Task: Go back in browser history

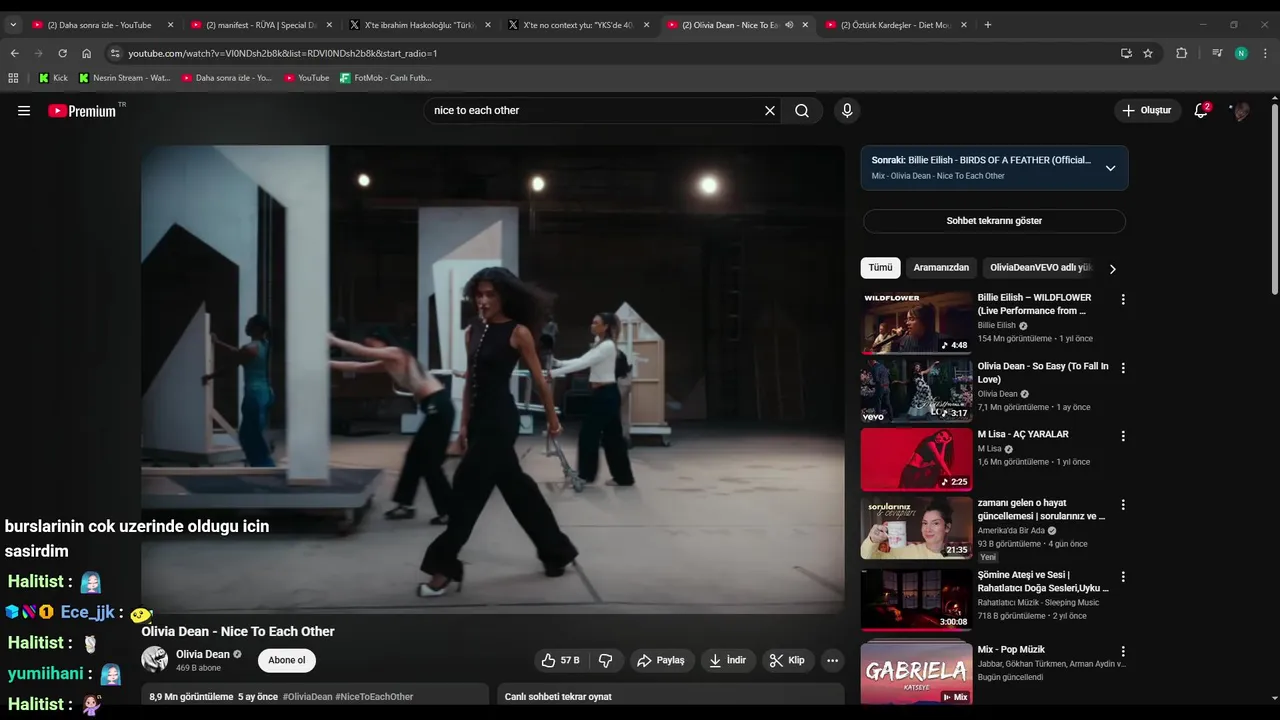Action: pyautogui.click(x=14, y=53)
